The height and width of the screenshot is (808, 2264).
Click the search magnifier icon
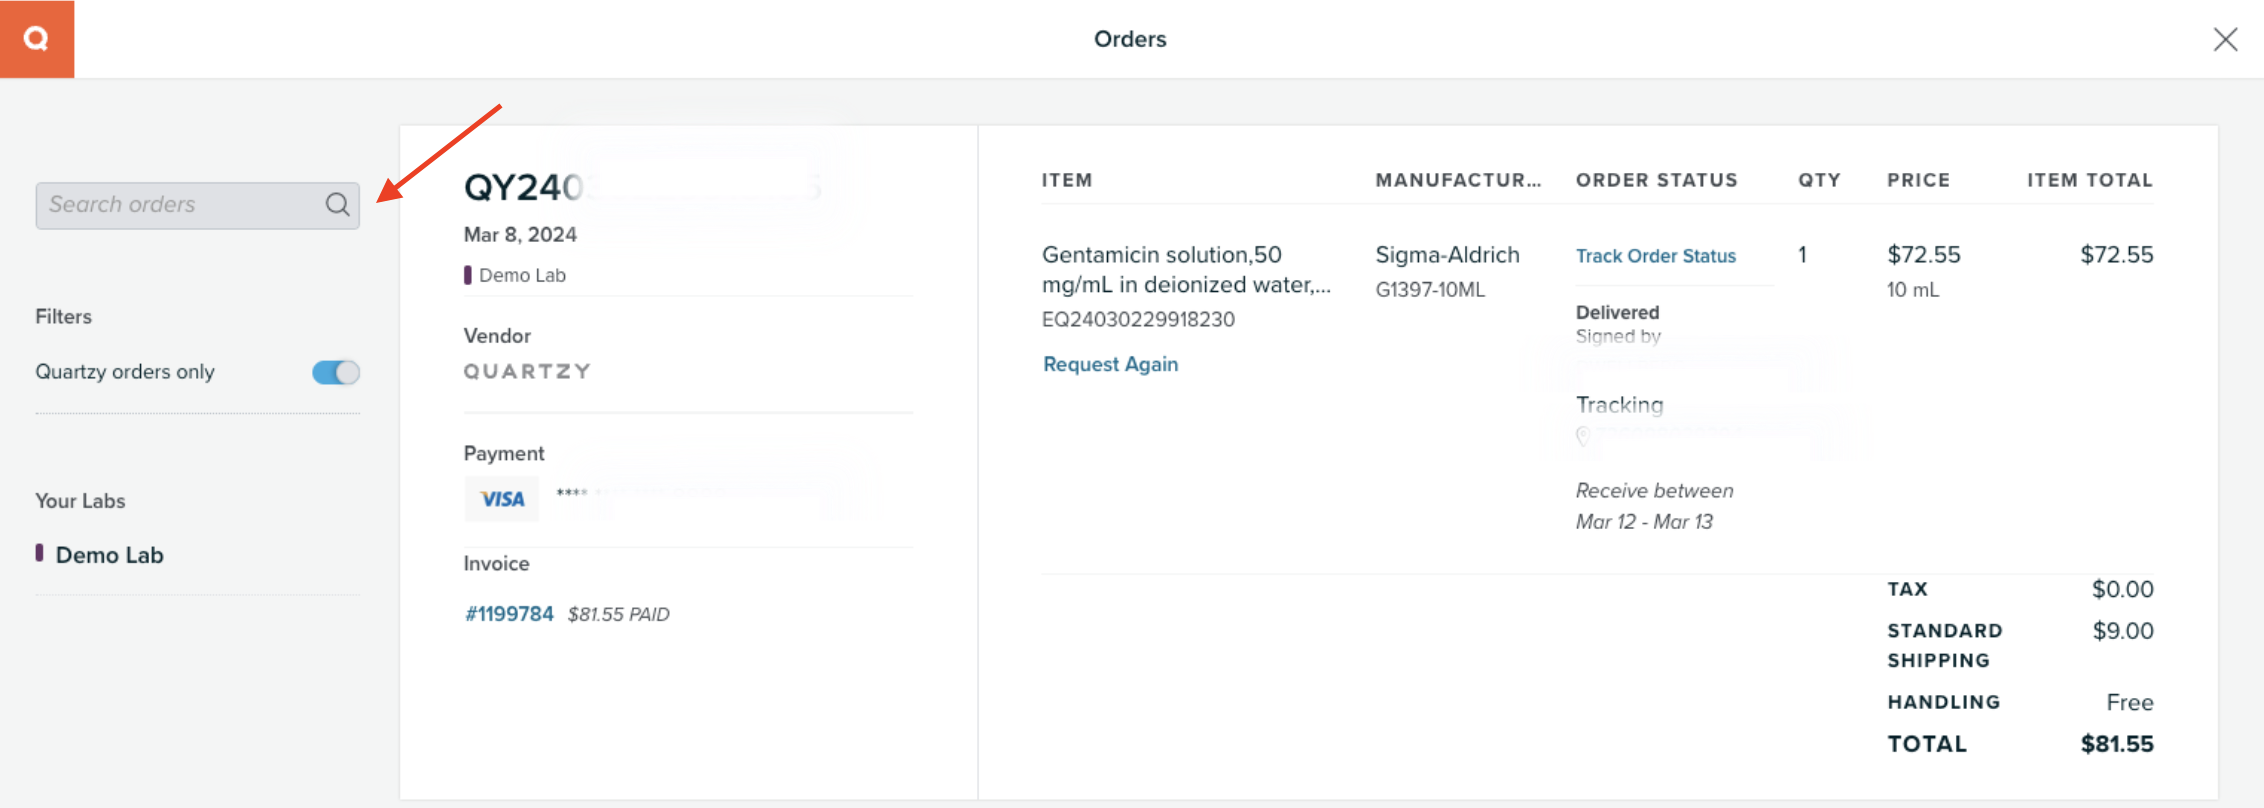(338, 205)
